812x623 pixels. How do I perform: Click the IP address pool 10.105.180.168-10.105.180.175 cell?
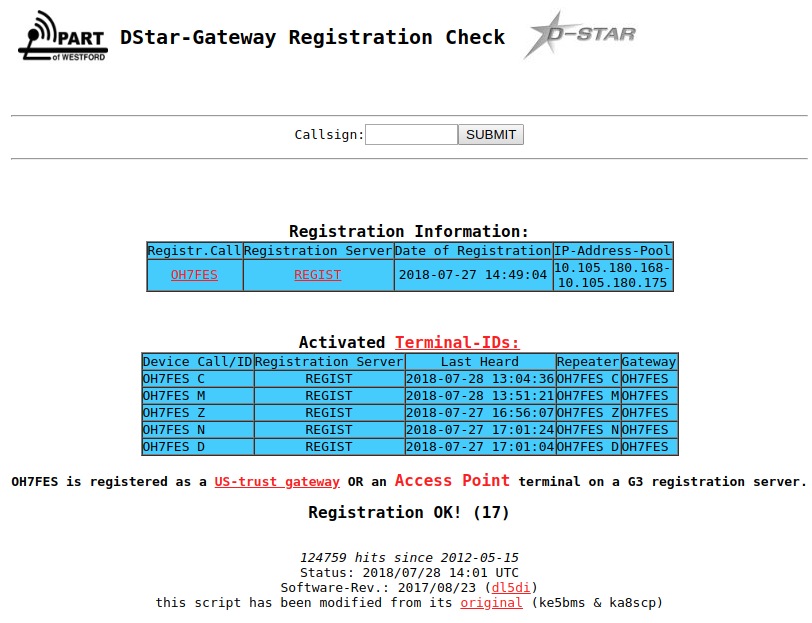pyautogui.click(x=613, y=275)
